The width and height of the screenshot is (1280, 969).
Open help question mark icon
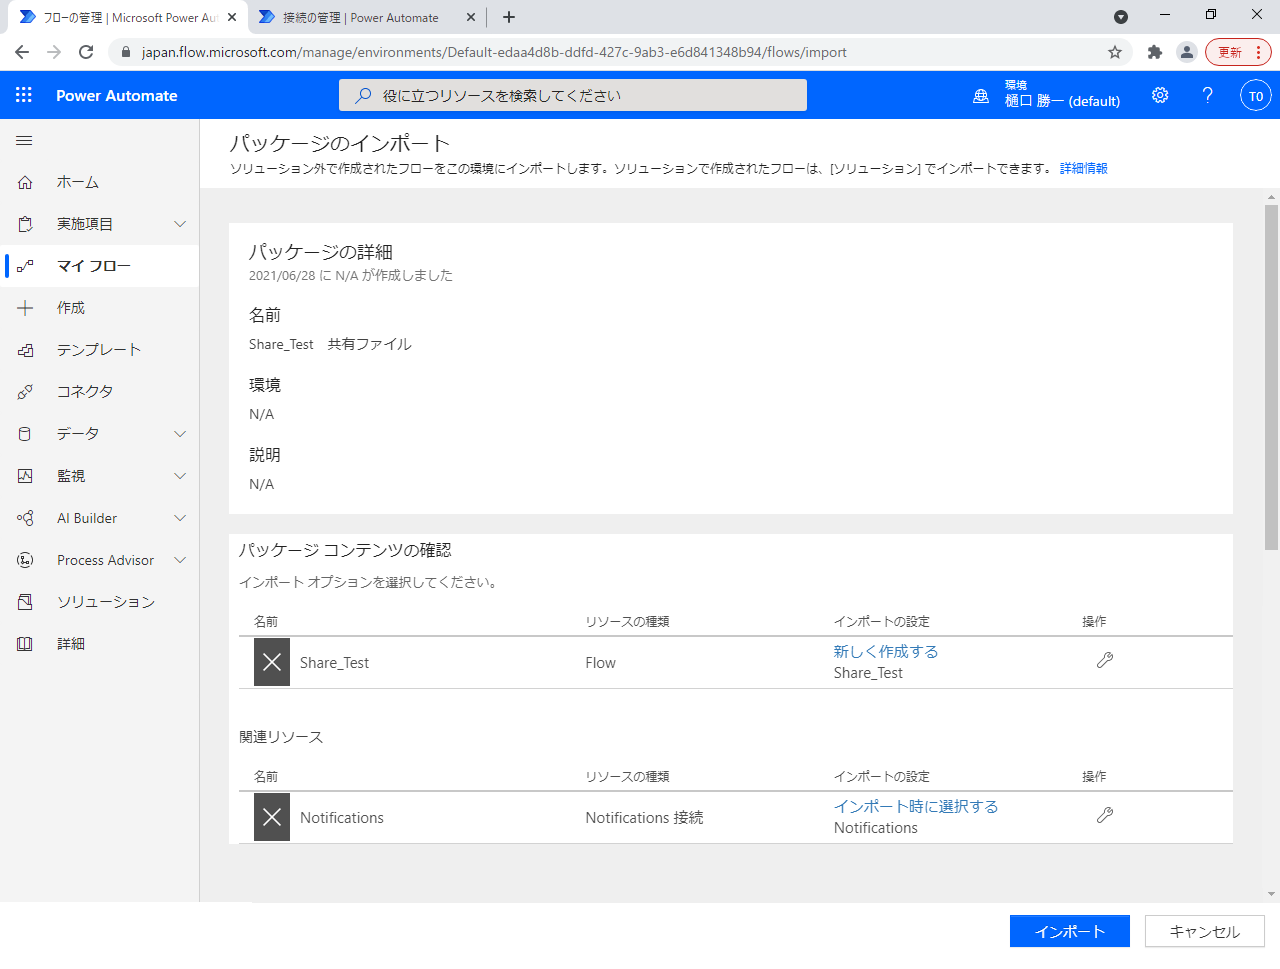click(x=1208, y=95)
